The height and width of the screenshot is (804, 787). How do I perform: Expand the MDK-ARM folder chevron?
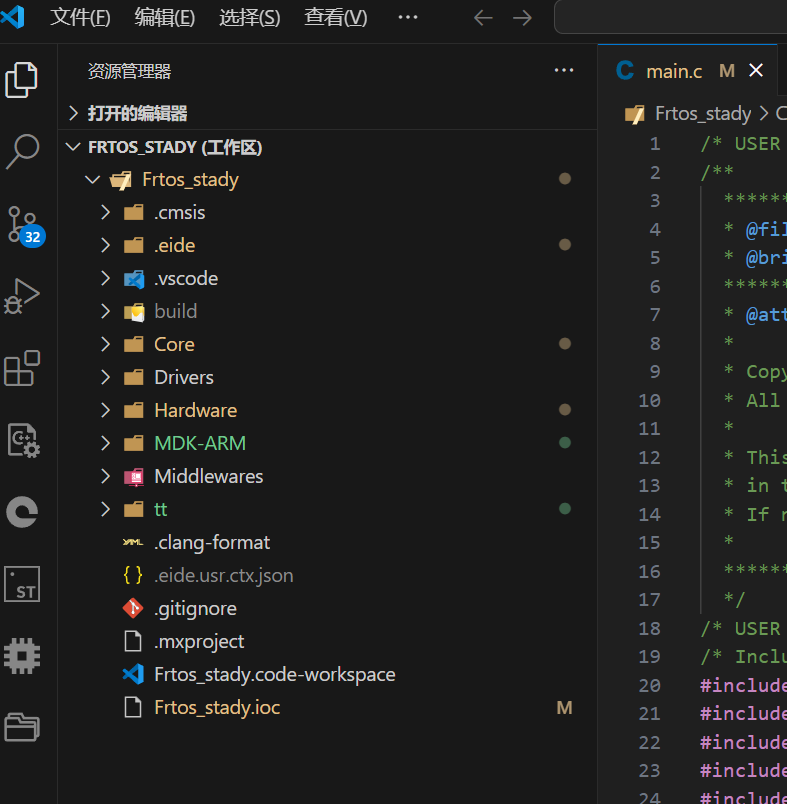(x=105, y=444)
